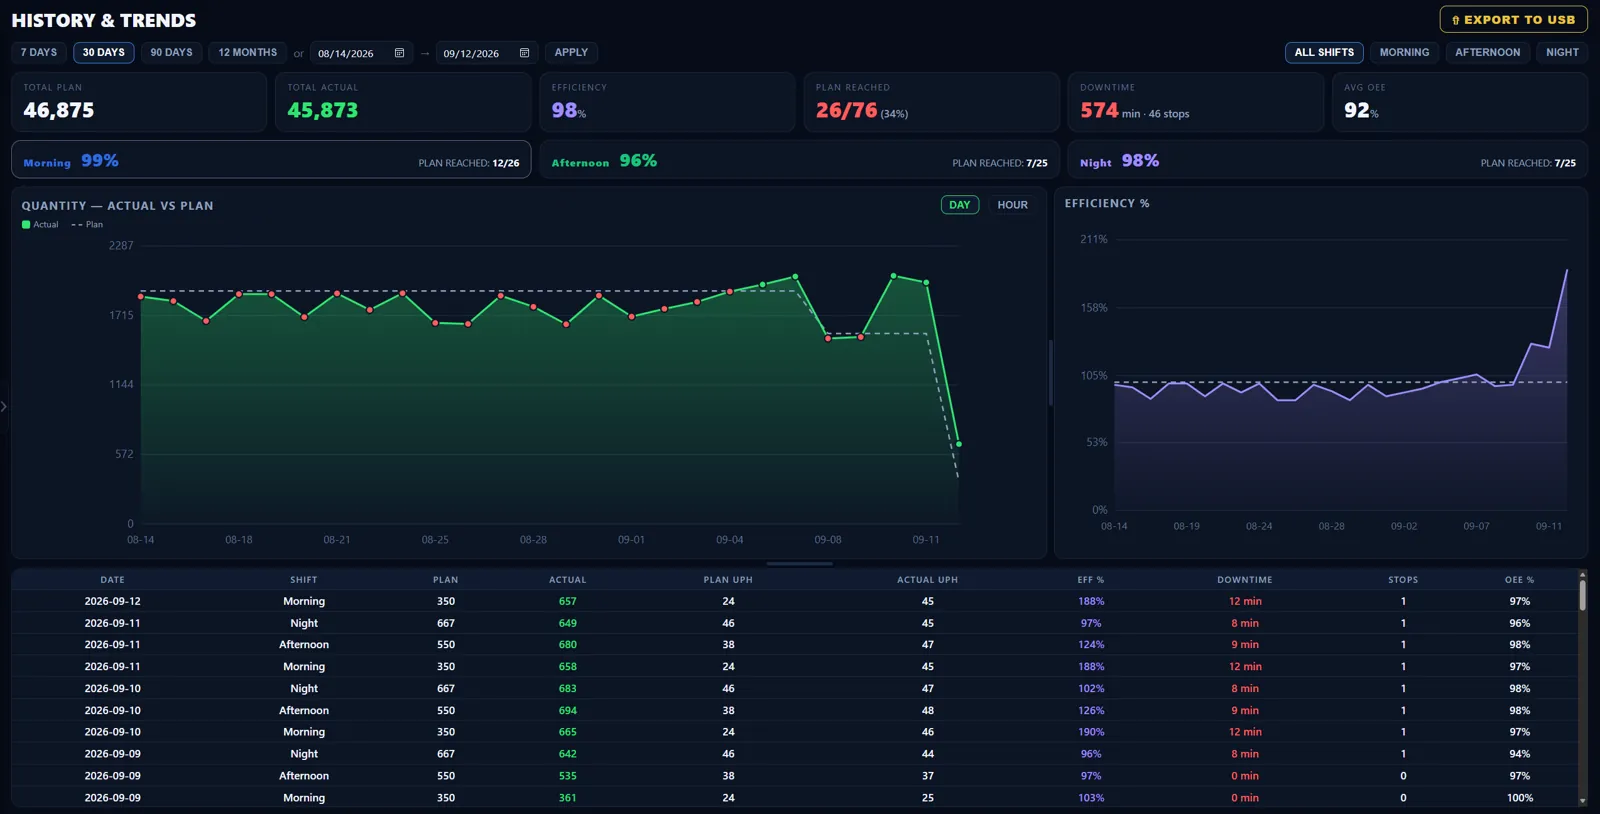Select the 90 DAYS range
The height and width of the screenshot is (814, 1600).
pos(171,53)
